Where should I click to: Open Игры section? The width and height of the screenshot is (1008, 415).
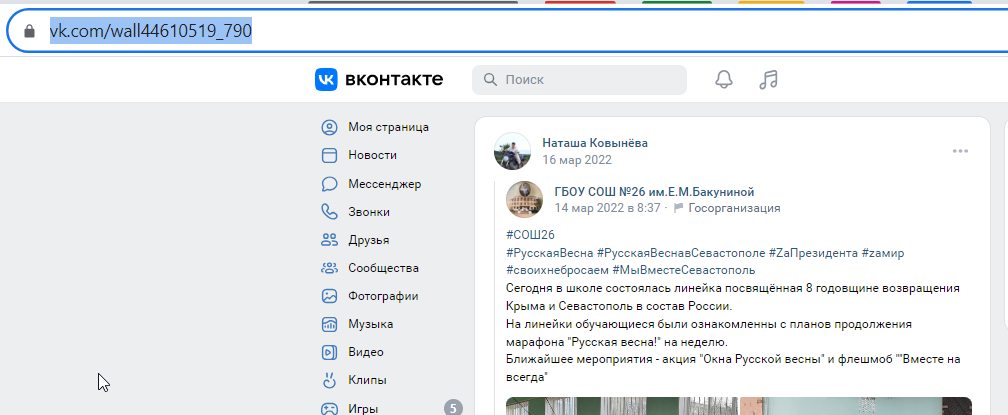tap(363, 409)
